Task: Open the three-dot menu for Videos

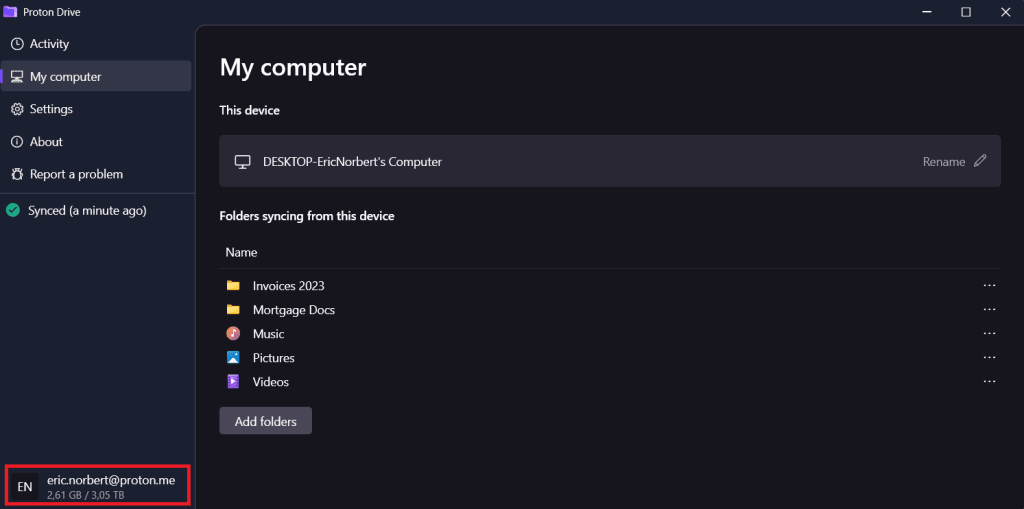Action: (989, 382)
